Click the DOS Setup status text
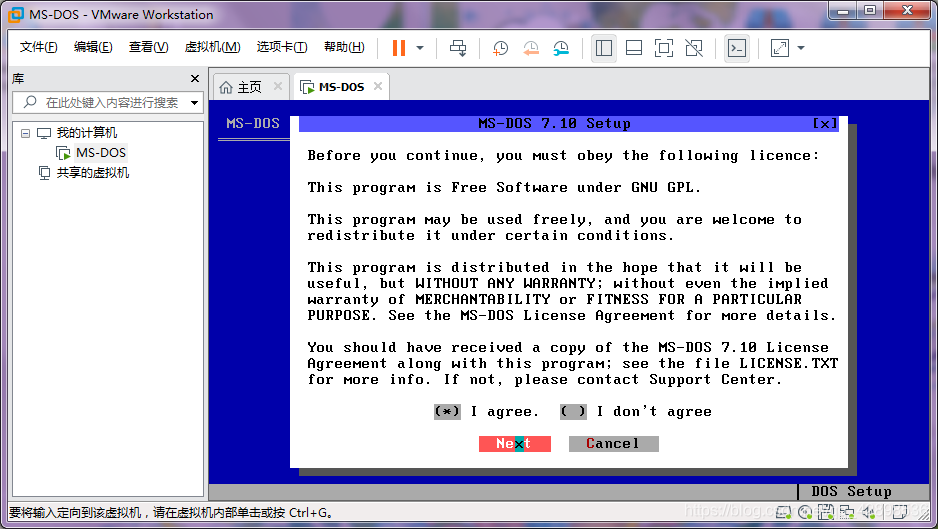 [x=851, y=491]
